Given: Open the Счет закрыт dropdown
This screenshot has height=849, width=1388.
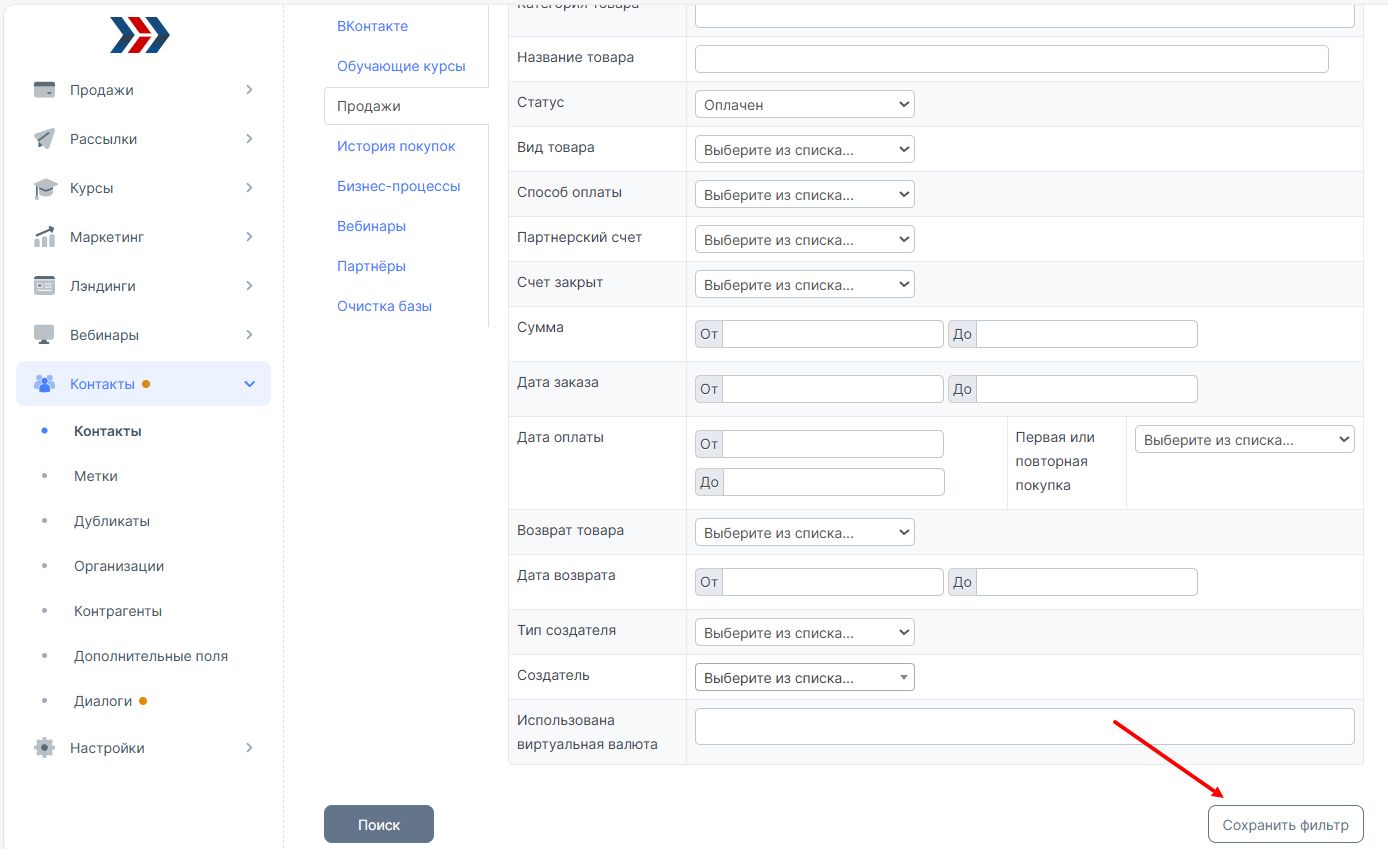Looking at the screenshot, I should (x=805, y=285).
